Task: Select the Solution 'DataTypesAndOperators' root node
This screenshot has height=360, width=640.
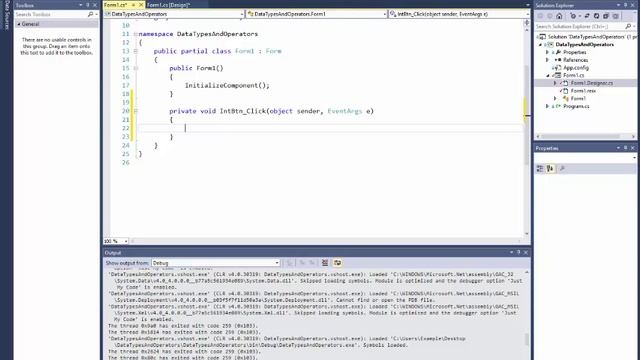Action: click(587, 37)
